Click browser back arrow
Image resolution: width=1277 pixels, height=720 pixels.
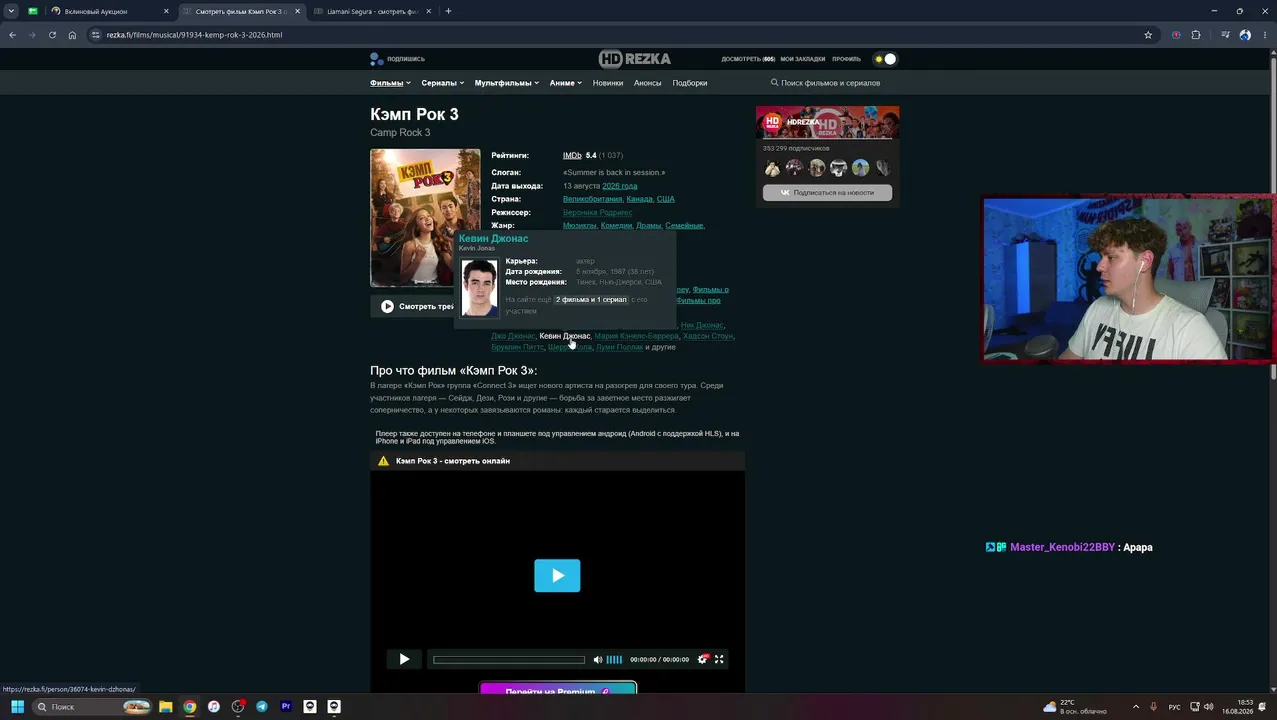click(x=12, y=35)
